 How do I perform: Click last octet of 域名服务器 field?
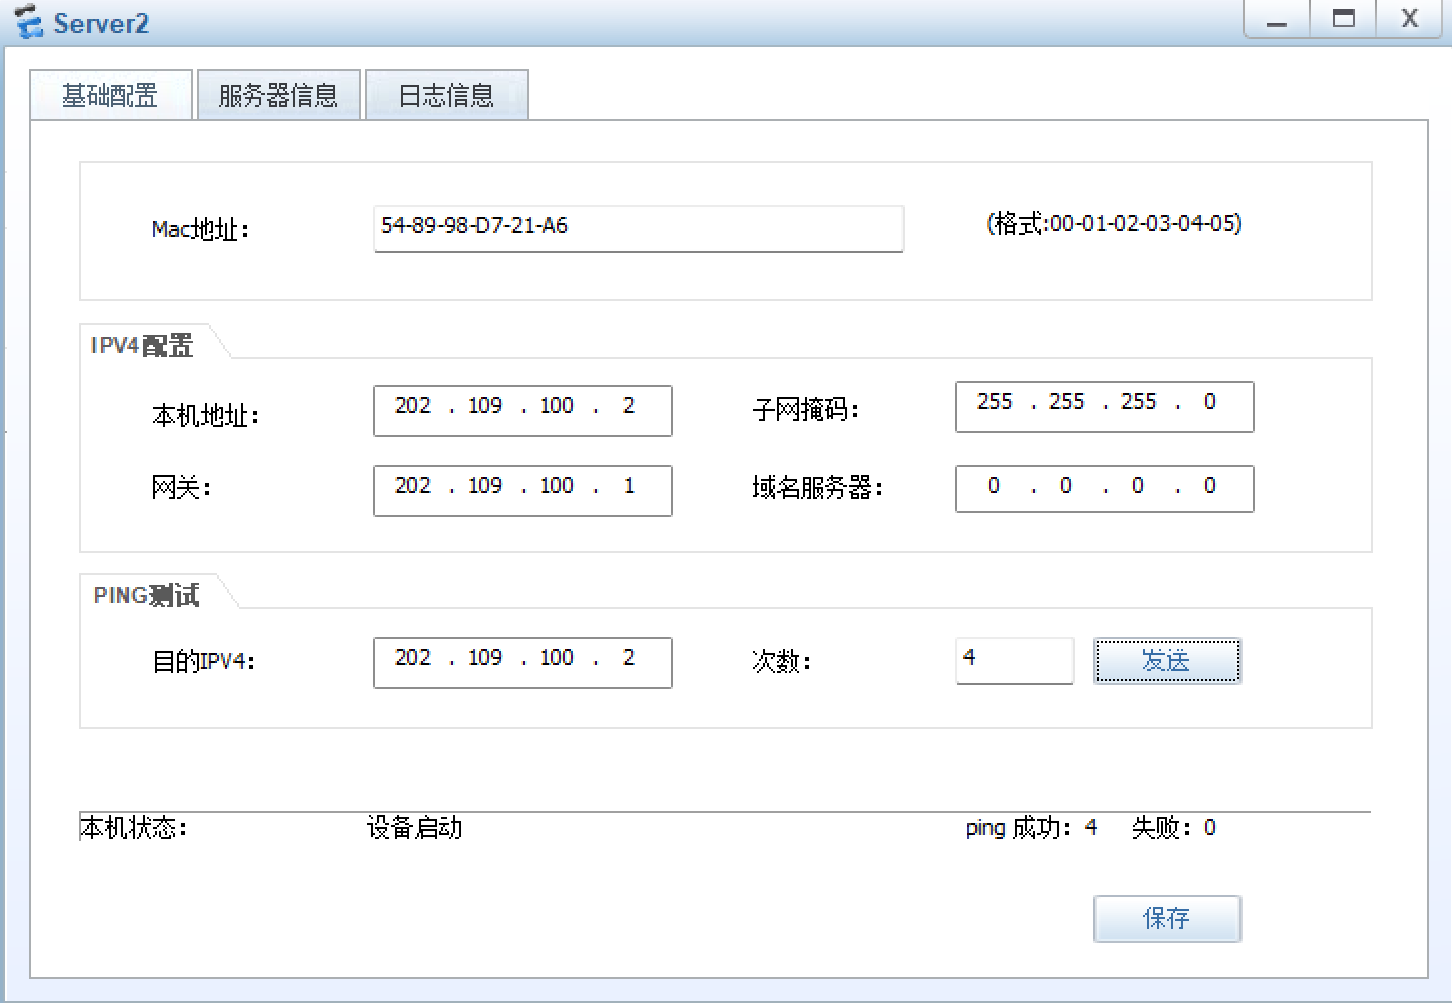click(x=1210, y=487)
